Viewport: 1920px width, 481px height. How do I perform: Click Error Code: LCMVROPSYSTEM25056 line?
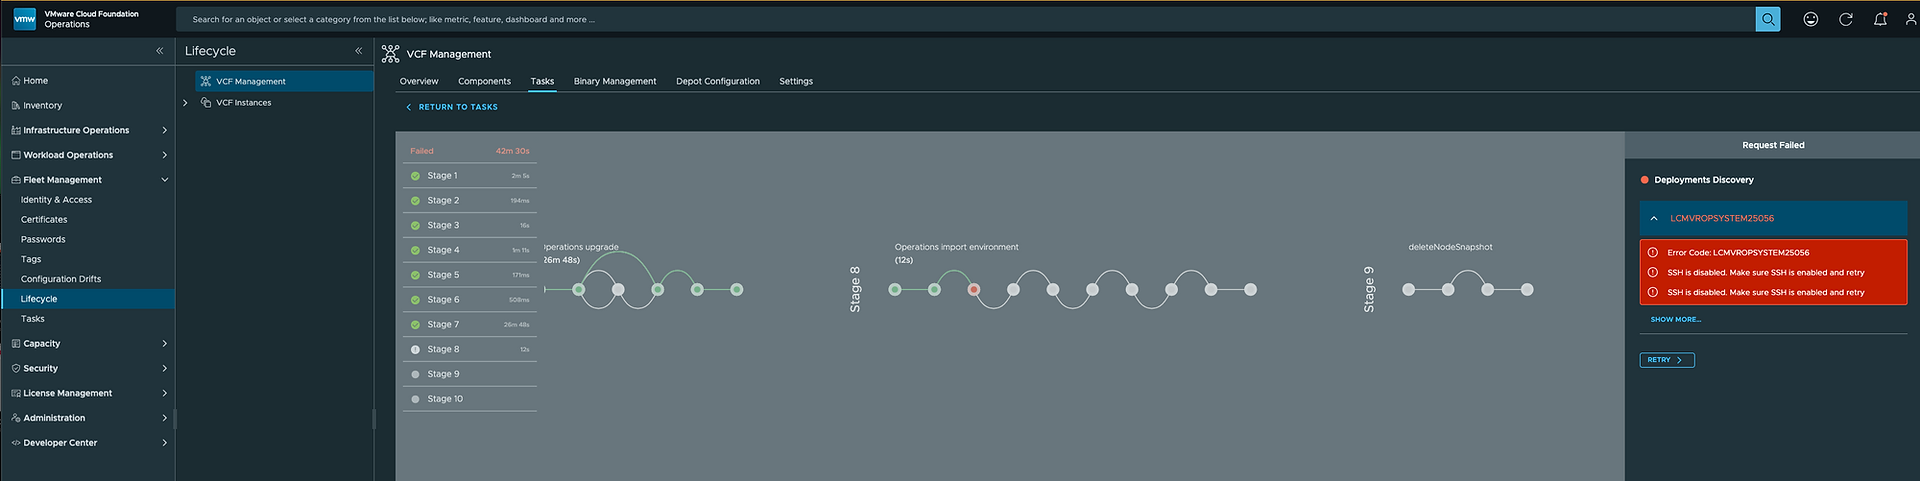pos(1738,252)
